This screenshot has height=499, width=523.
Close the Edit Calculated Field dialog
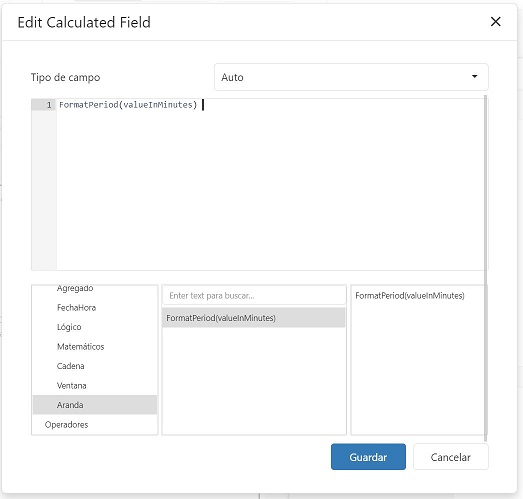pyautogui.click(x=495, y=22)
